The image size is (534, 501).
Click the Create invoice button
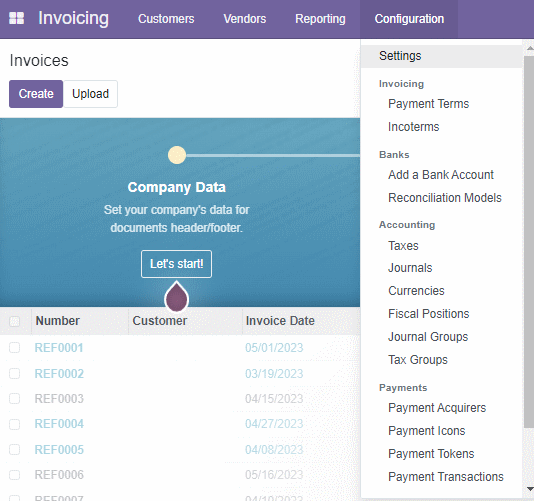pyautogui.click(x=36, y=94)
